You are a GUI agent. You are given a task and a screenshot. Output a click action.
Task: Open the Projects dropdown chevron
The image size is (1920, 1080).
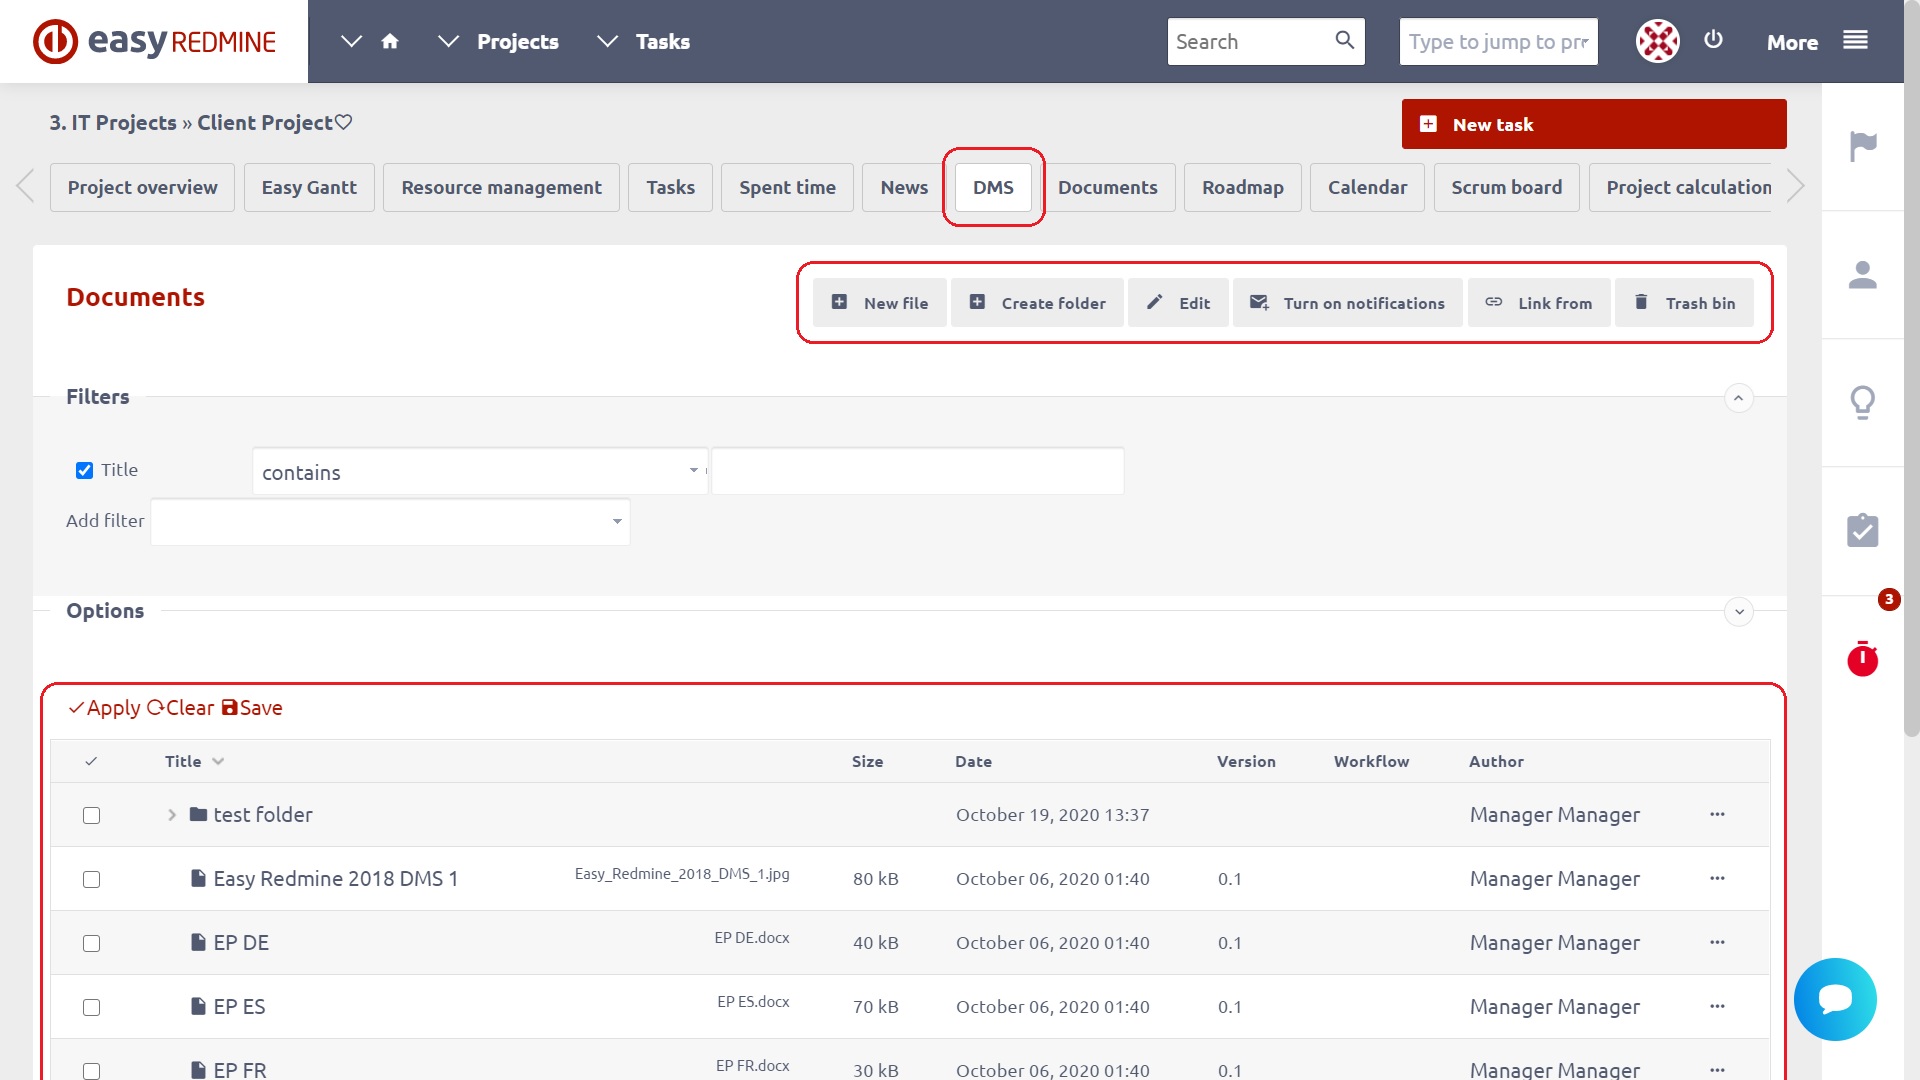(448, 41)
